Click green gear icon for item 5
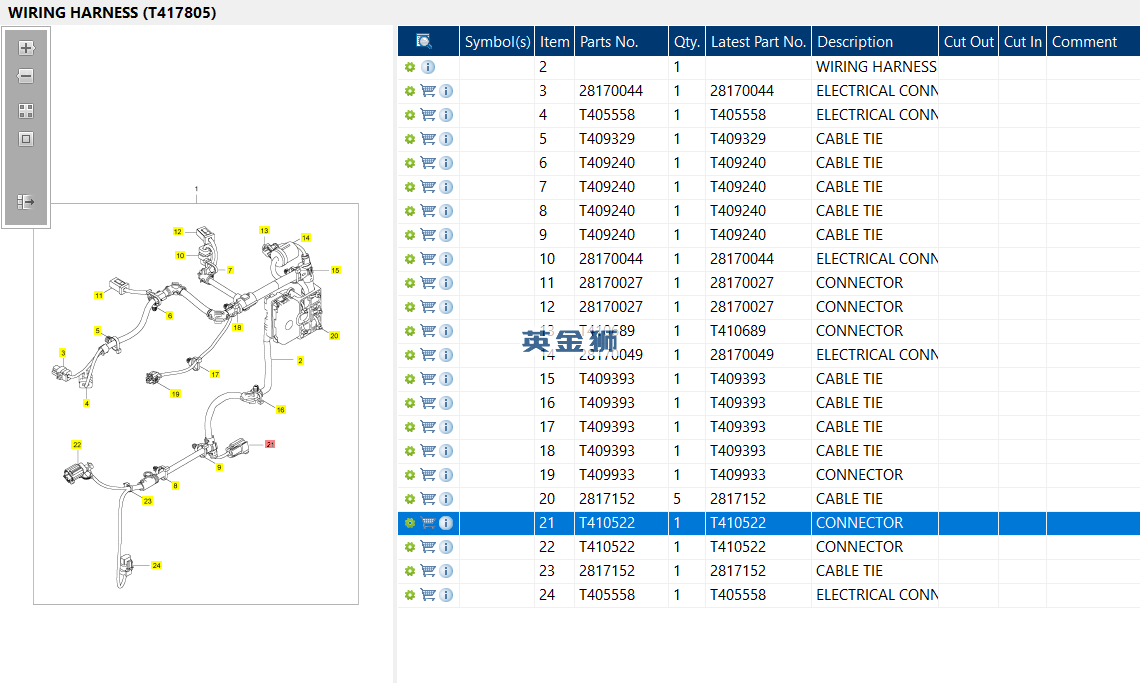 (409, 139)
